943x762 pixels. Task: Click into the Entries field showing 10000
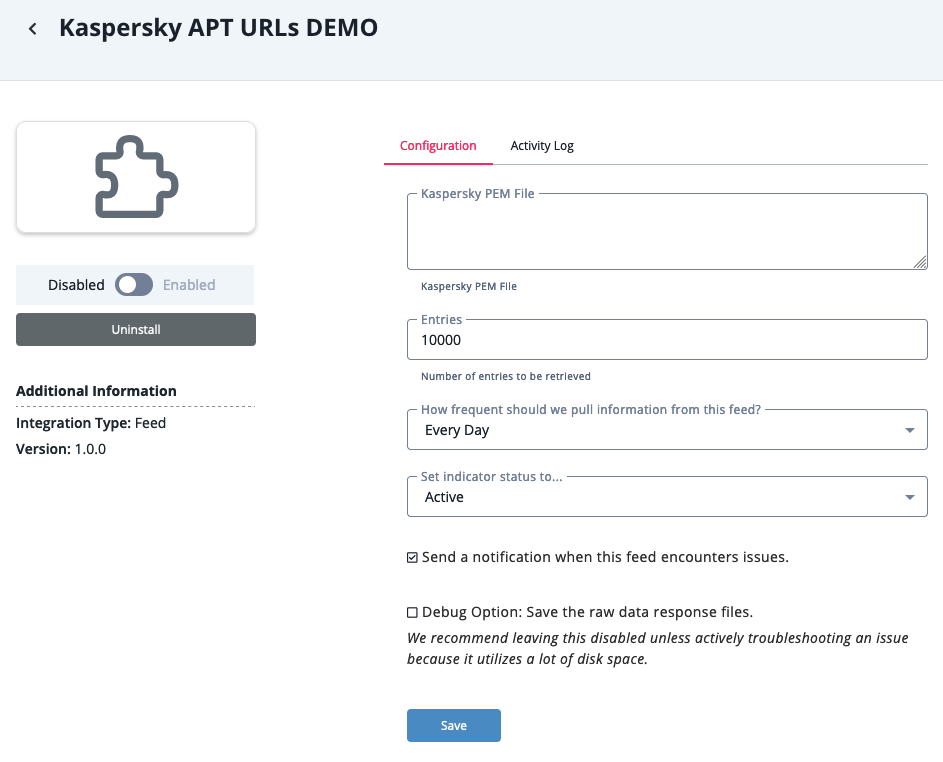click(x=667, y=340)
